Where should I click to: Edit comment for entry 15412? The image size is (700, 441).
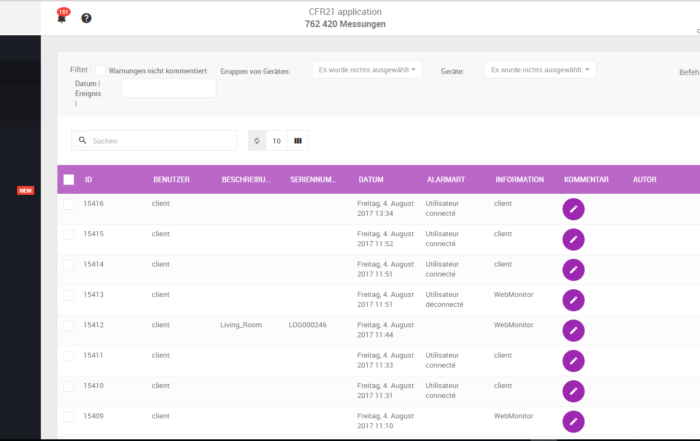(573, 331)
